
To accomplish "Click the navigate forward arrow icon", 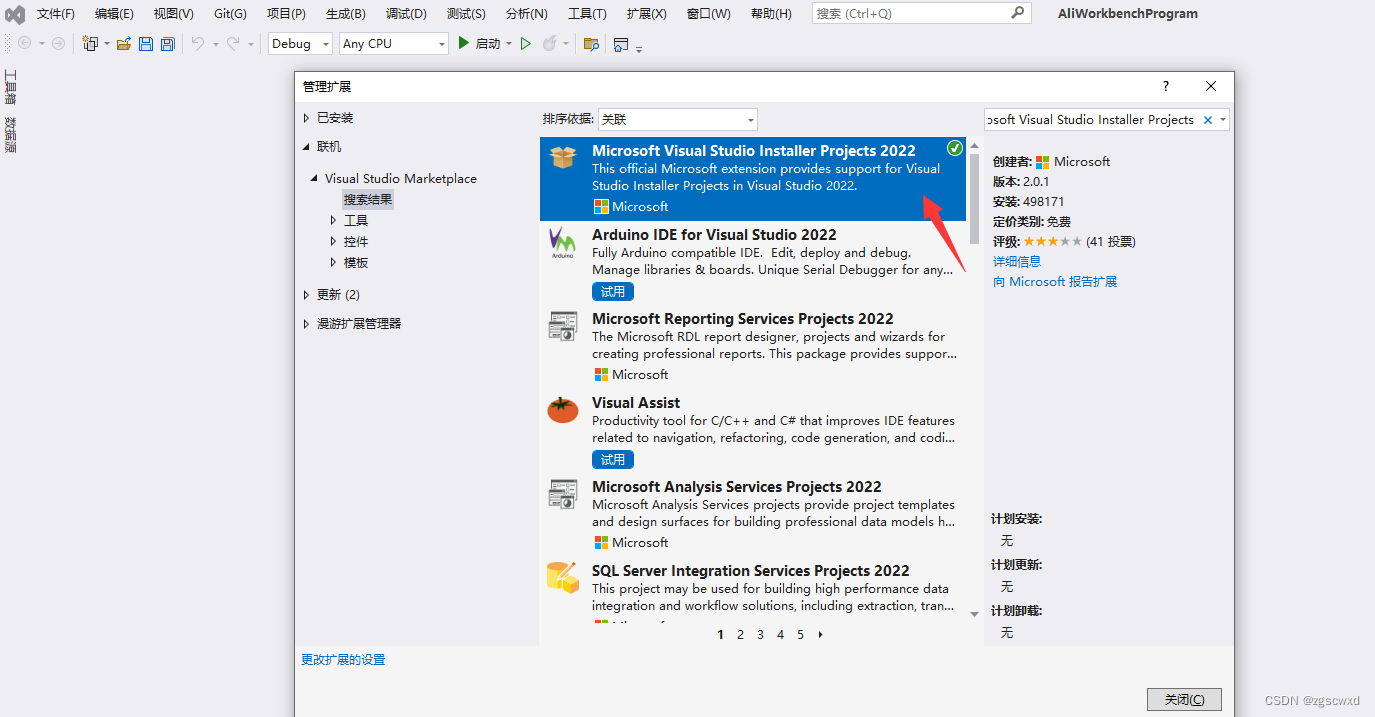I will [58, 44].
